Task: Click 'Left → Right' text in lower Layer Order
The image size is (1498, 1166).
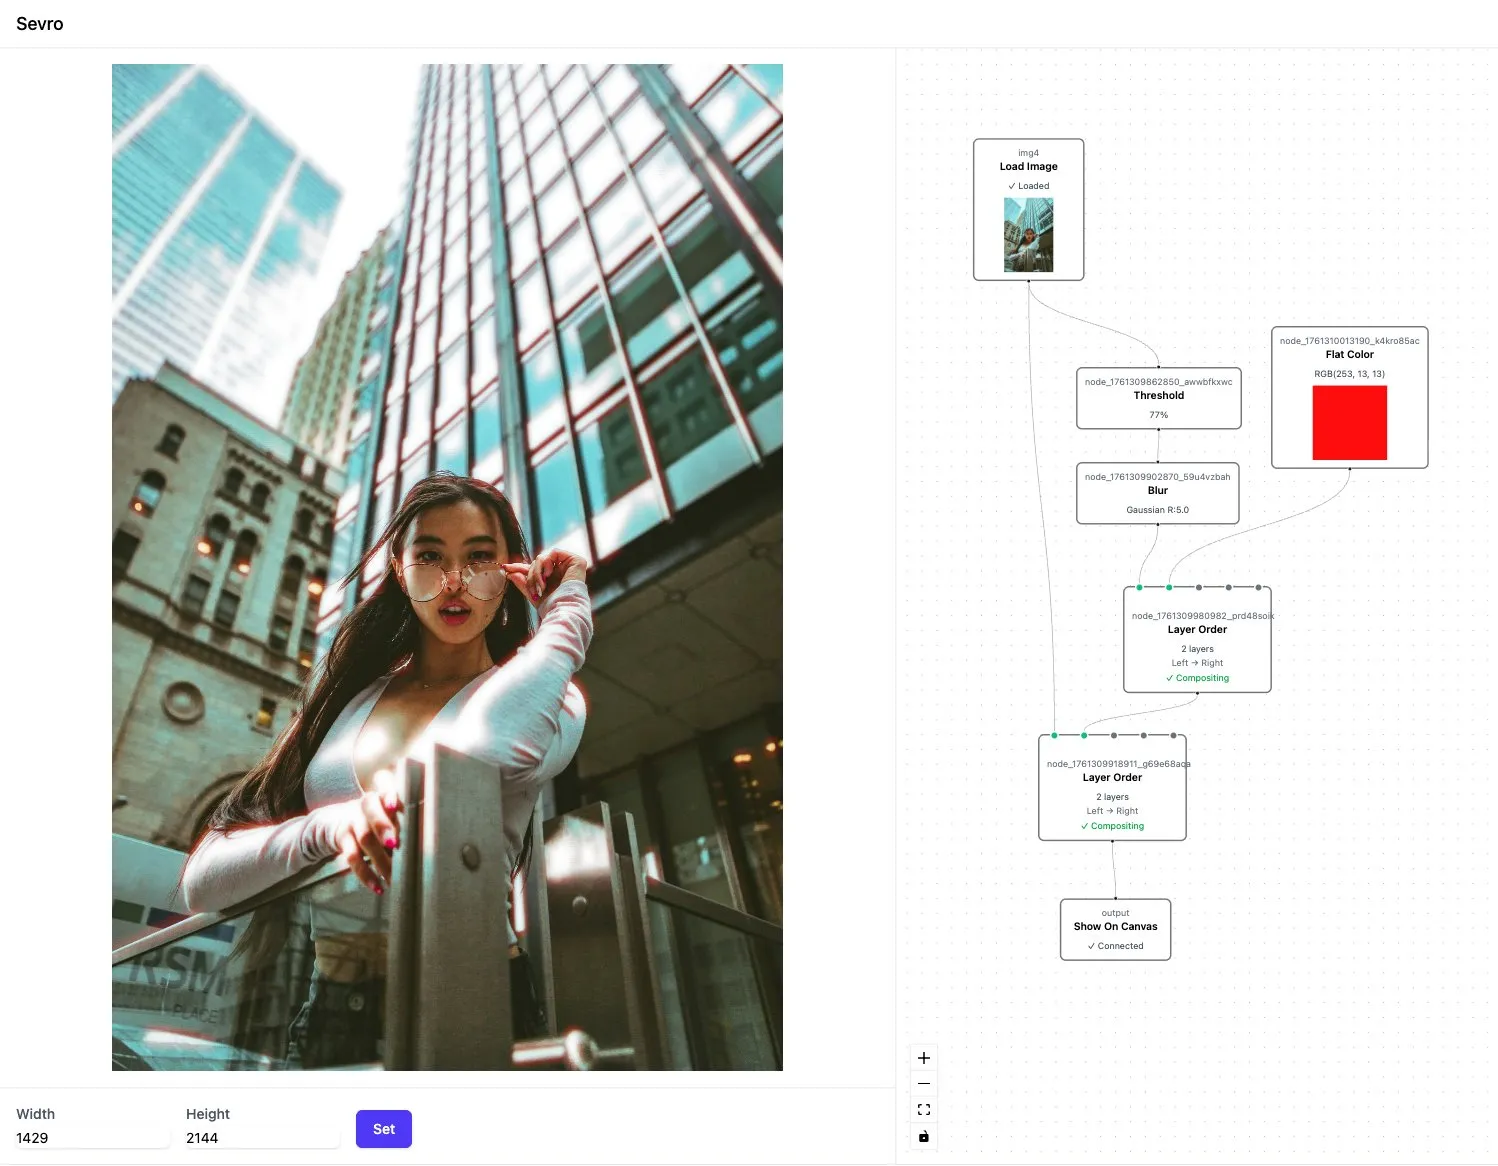Action: (x=1112, y=811)
